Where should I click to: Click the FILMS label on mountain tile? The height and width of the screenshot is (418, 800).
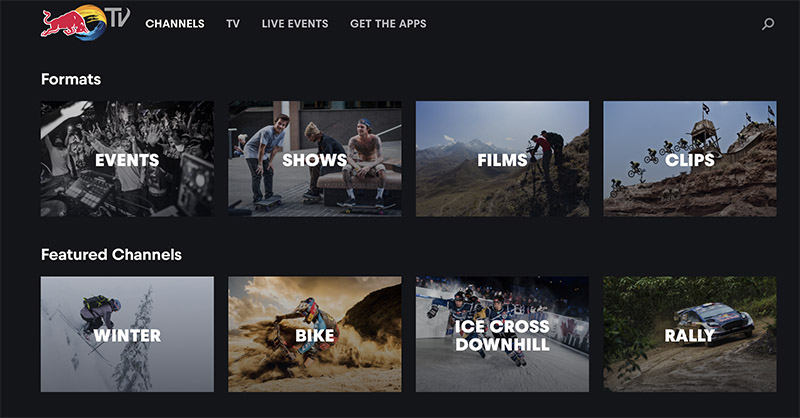click(502, 160)
